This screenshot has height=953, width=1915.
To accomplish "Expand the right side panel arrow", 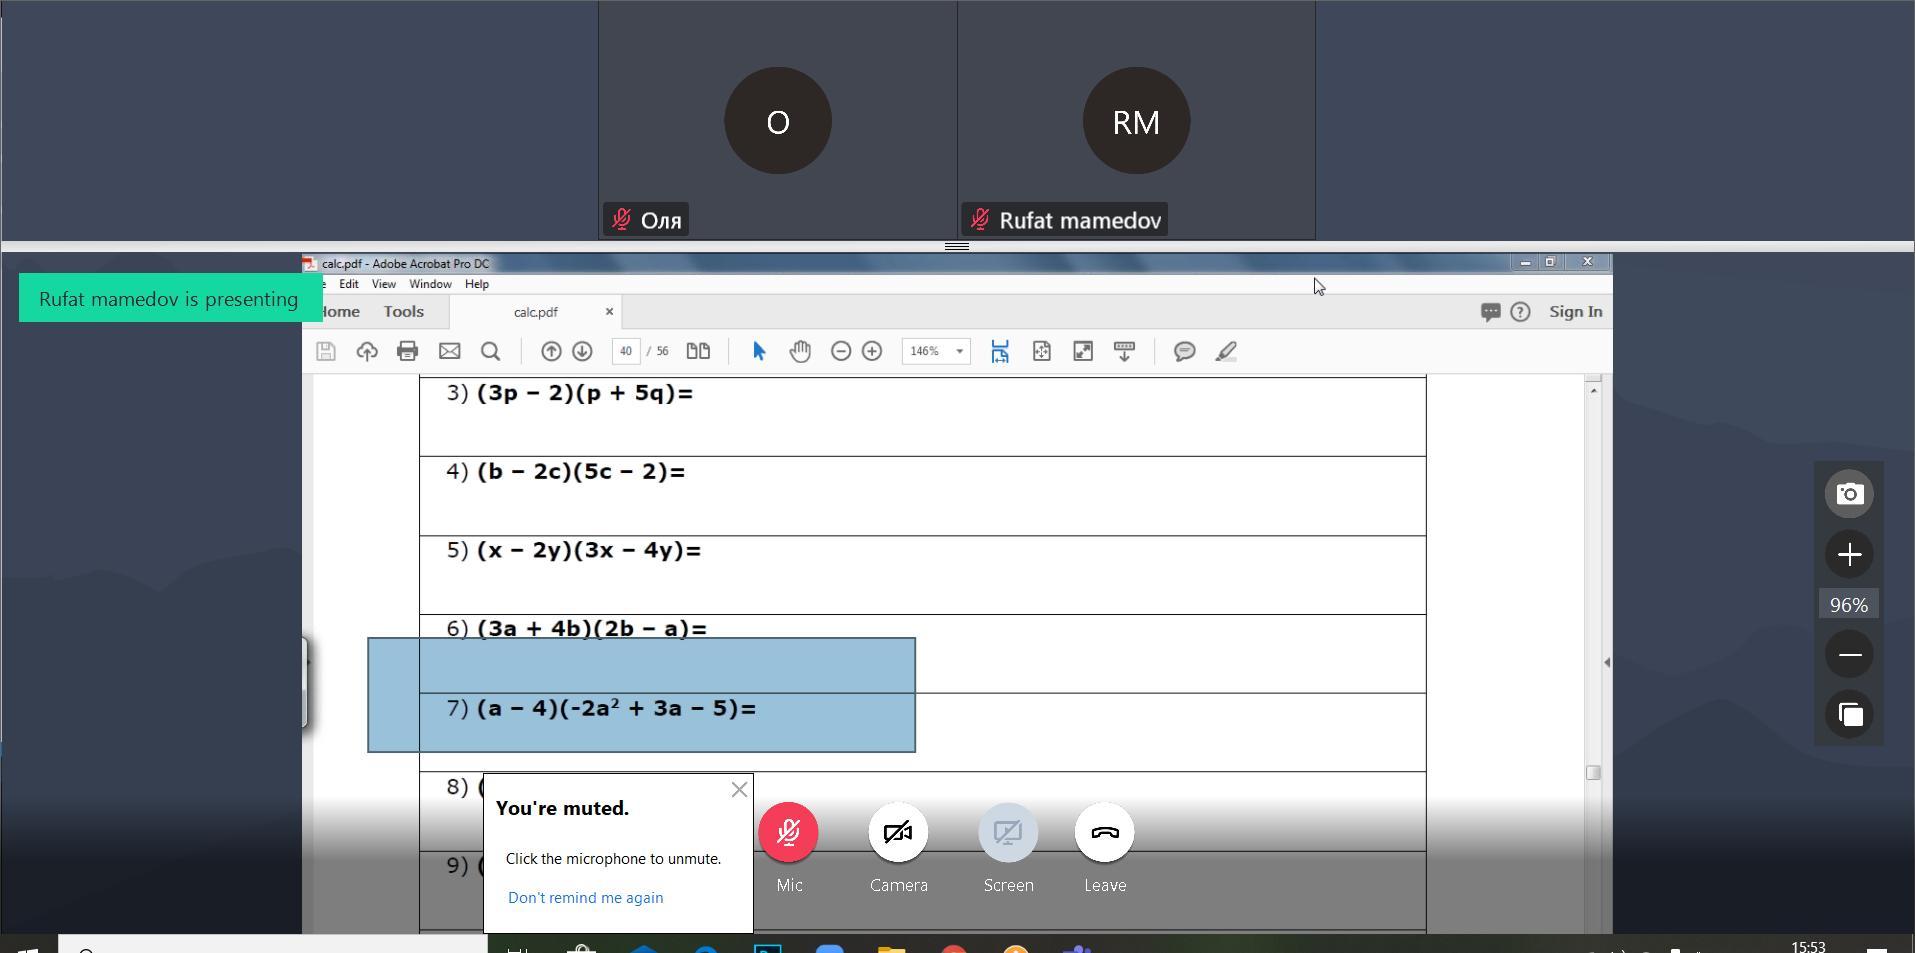I will (x=1607, y=662).
